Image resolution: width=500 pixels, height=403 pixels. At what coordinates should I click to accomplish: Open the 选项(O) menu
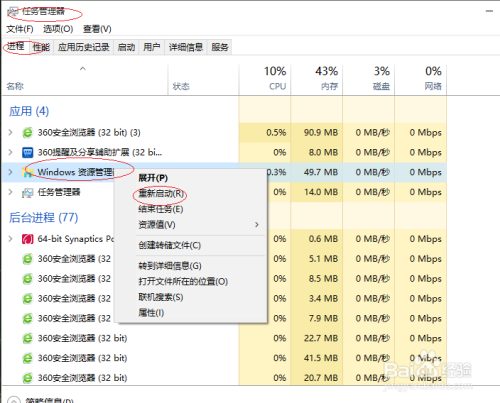click(58, 29)
